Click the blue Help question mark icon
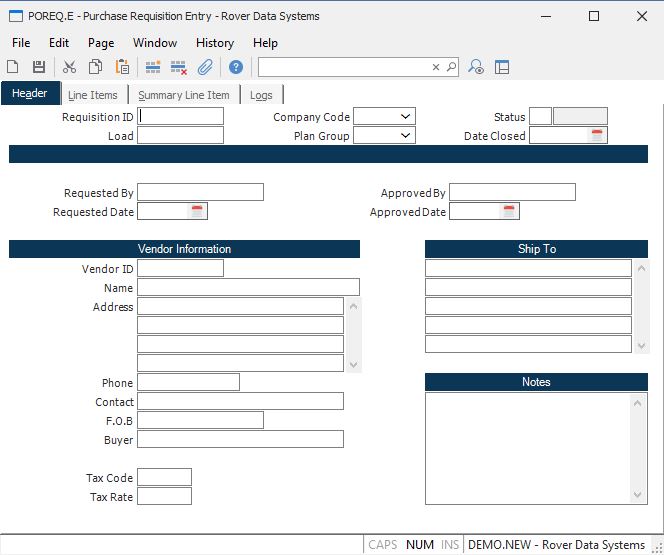Screen dimensions: 664x555 236,67
